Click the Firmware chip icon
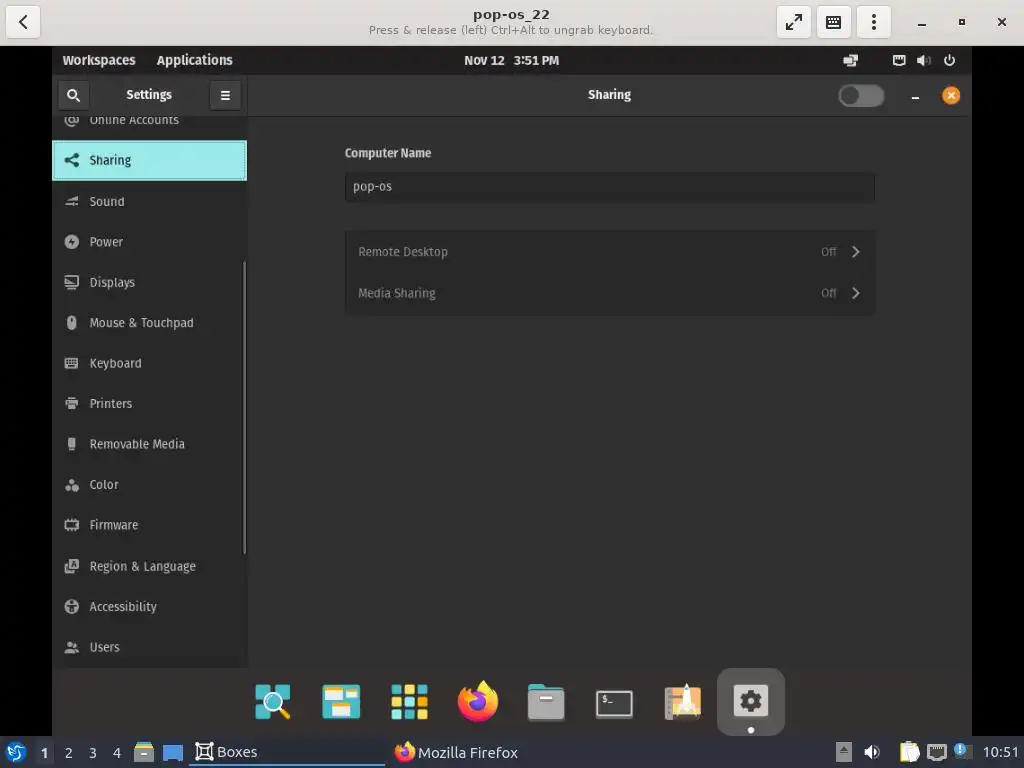 (x=72, y=525)
